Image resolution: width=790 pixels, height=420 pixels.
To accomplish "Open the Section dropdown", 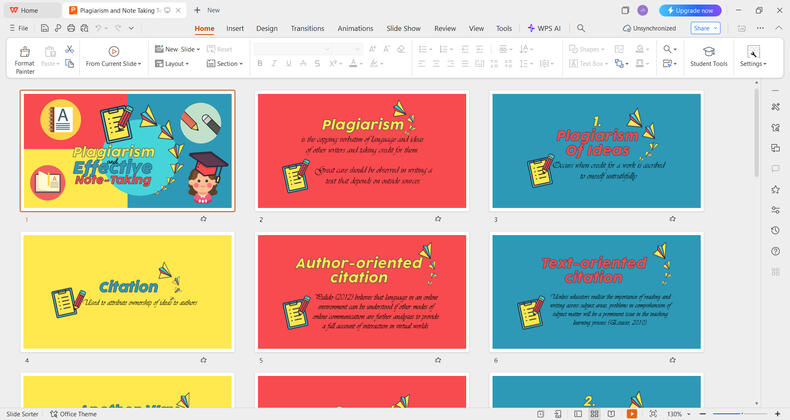I will click(x=225, y=63).
